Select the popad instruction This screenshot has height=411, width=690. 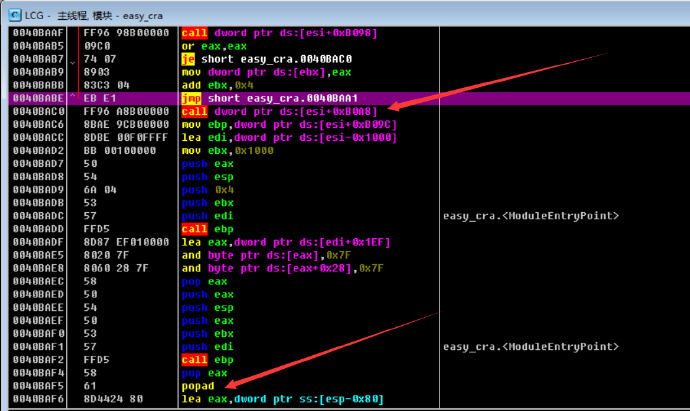point(198,386)
